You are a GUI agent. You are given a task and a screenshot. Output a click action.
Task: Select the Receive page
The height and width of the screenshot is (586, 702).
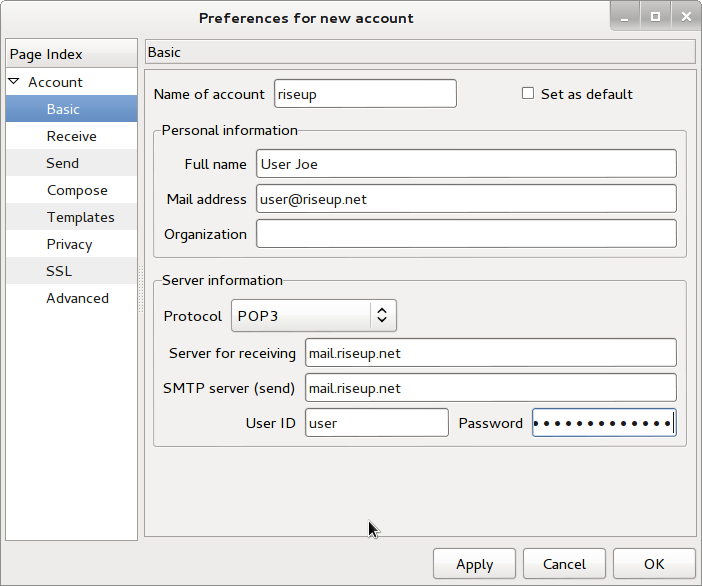[71, 136]
